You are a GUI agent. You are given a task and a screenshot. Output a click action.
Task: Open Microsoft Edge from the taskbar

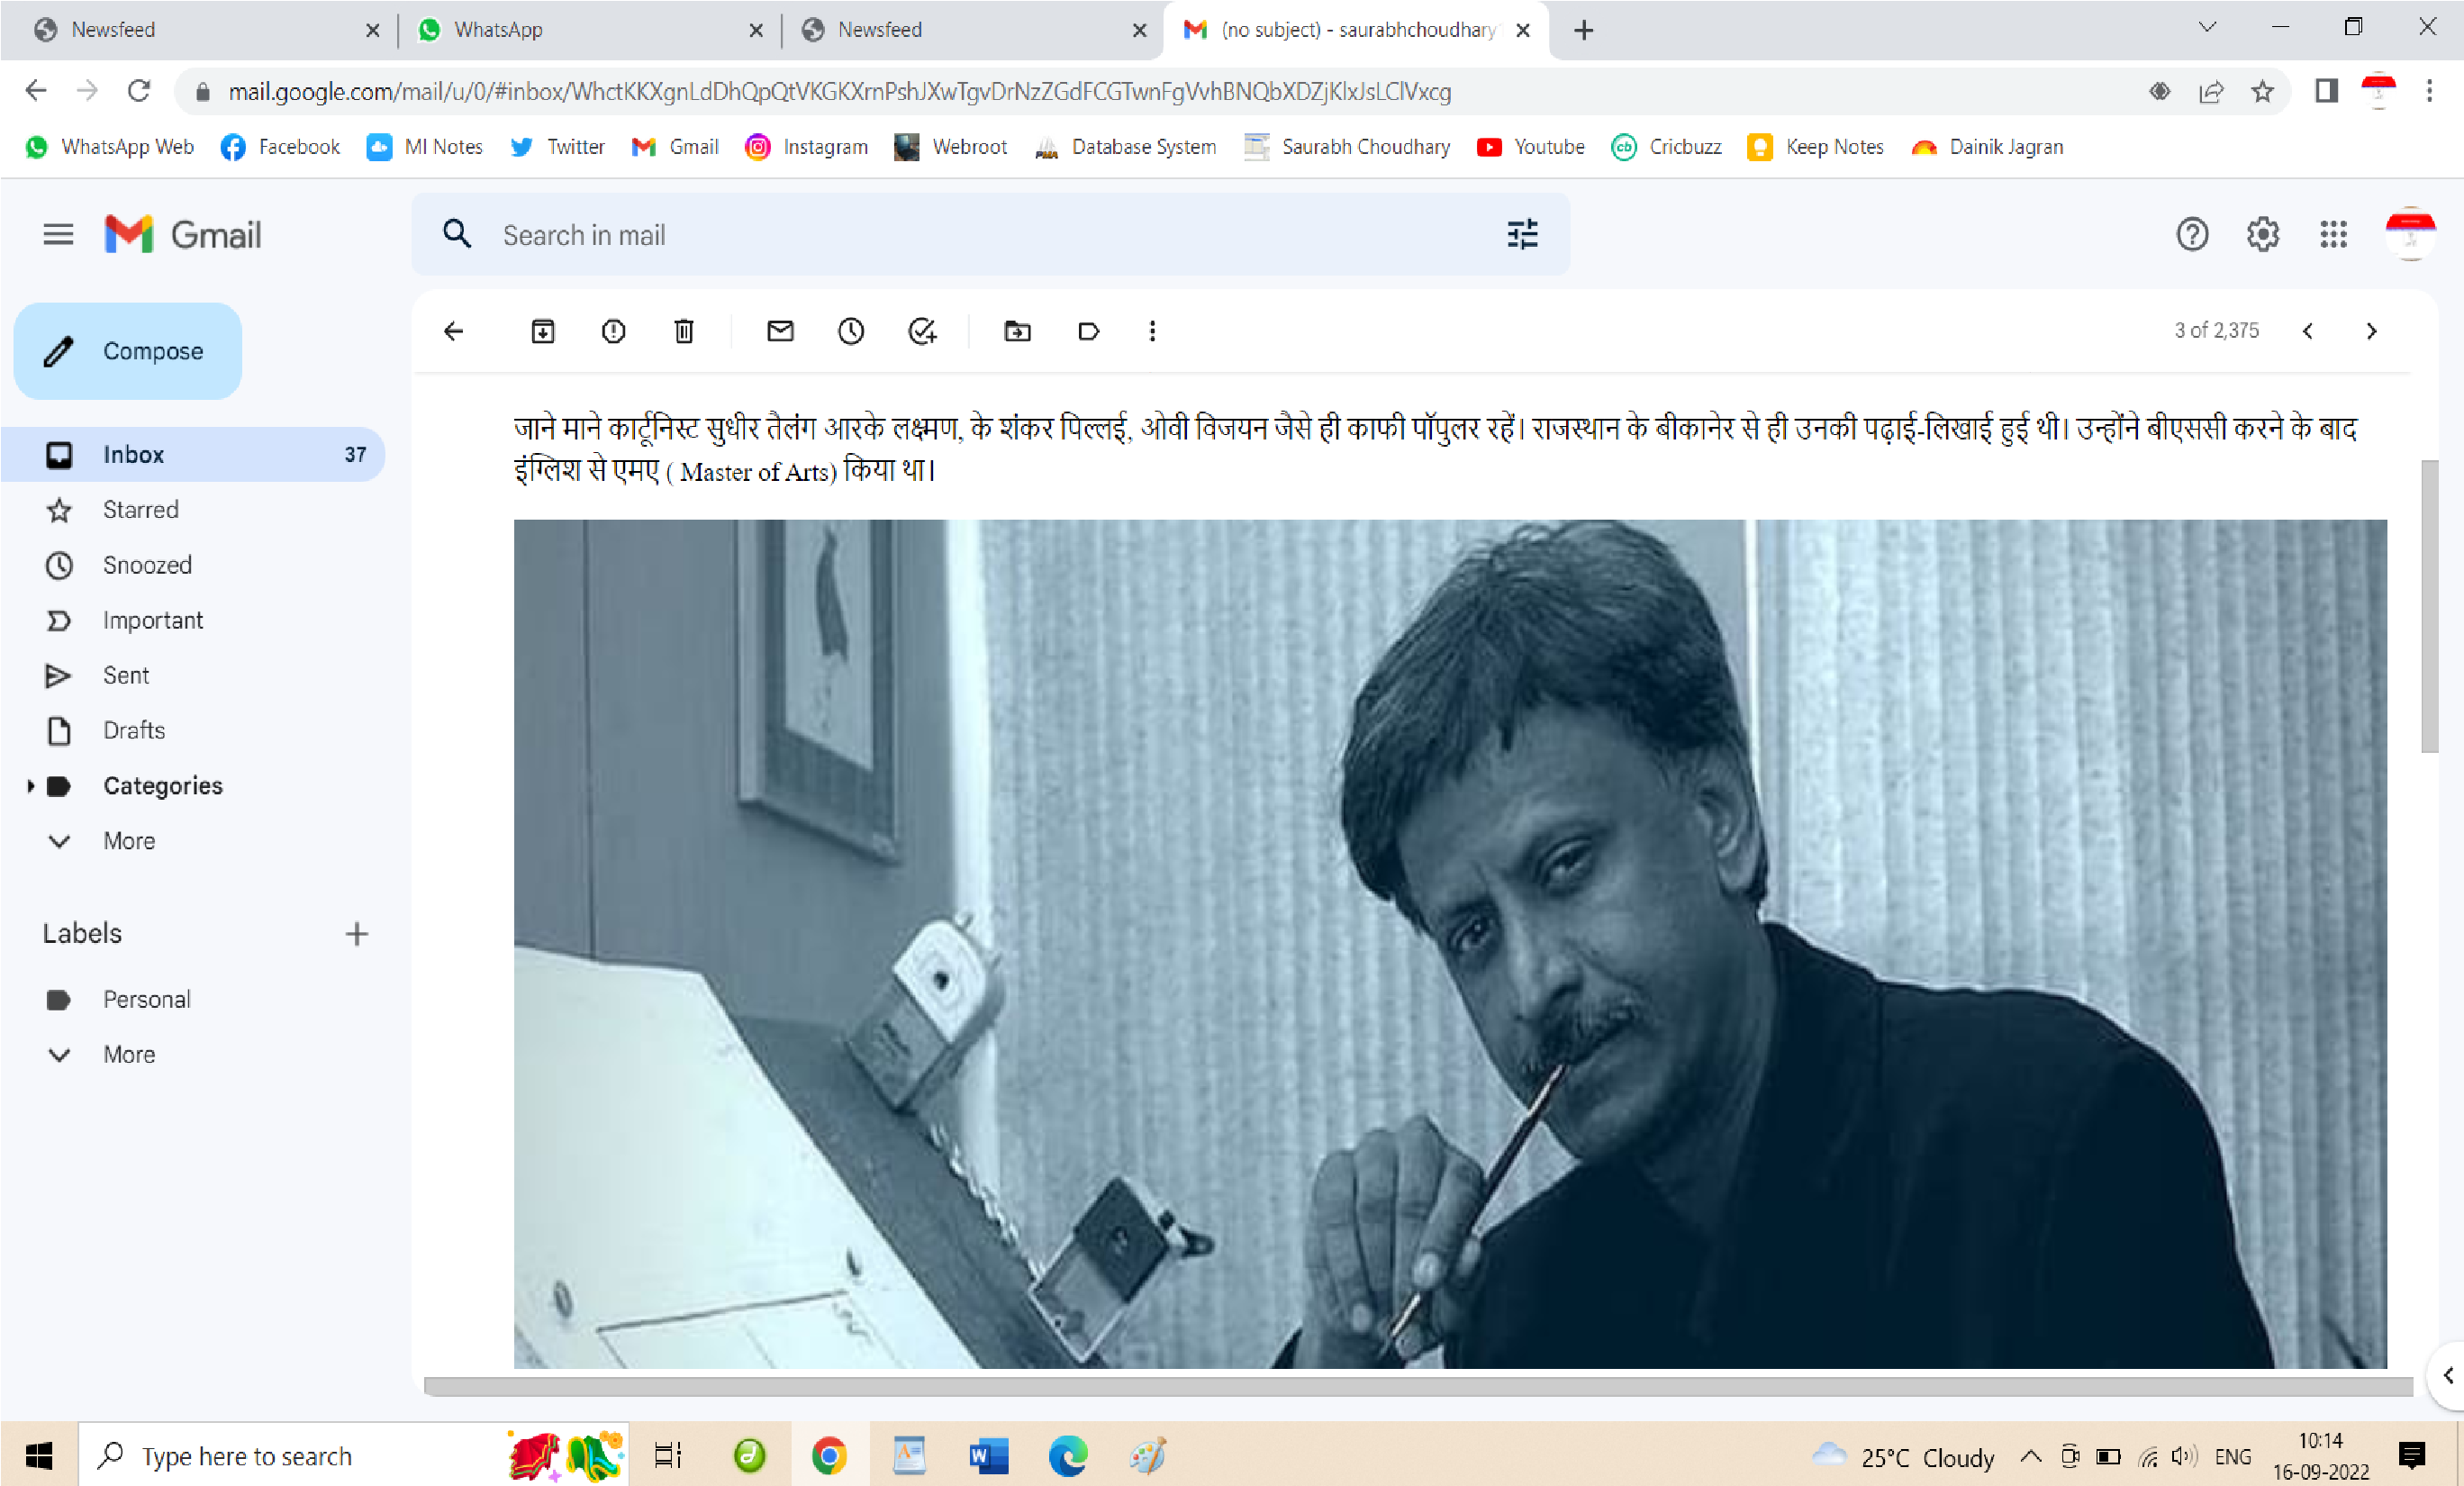pyautogui.click(x=1068, y=1456)
